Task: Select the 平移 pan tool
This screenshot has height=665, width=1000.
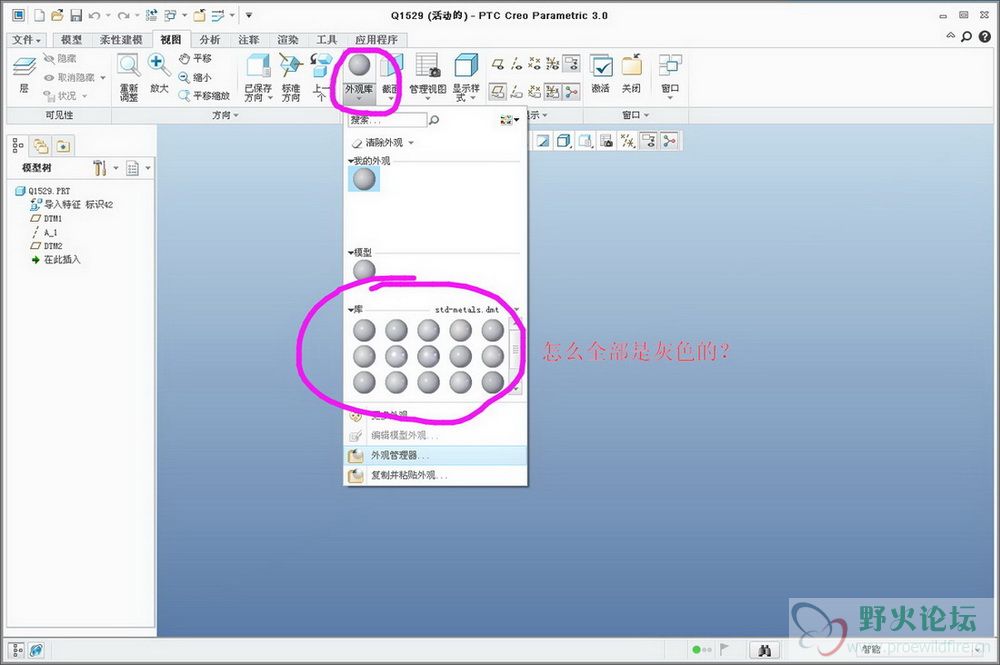Action: [x=195, y=59]
